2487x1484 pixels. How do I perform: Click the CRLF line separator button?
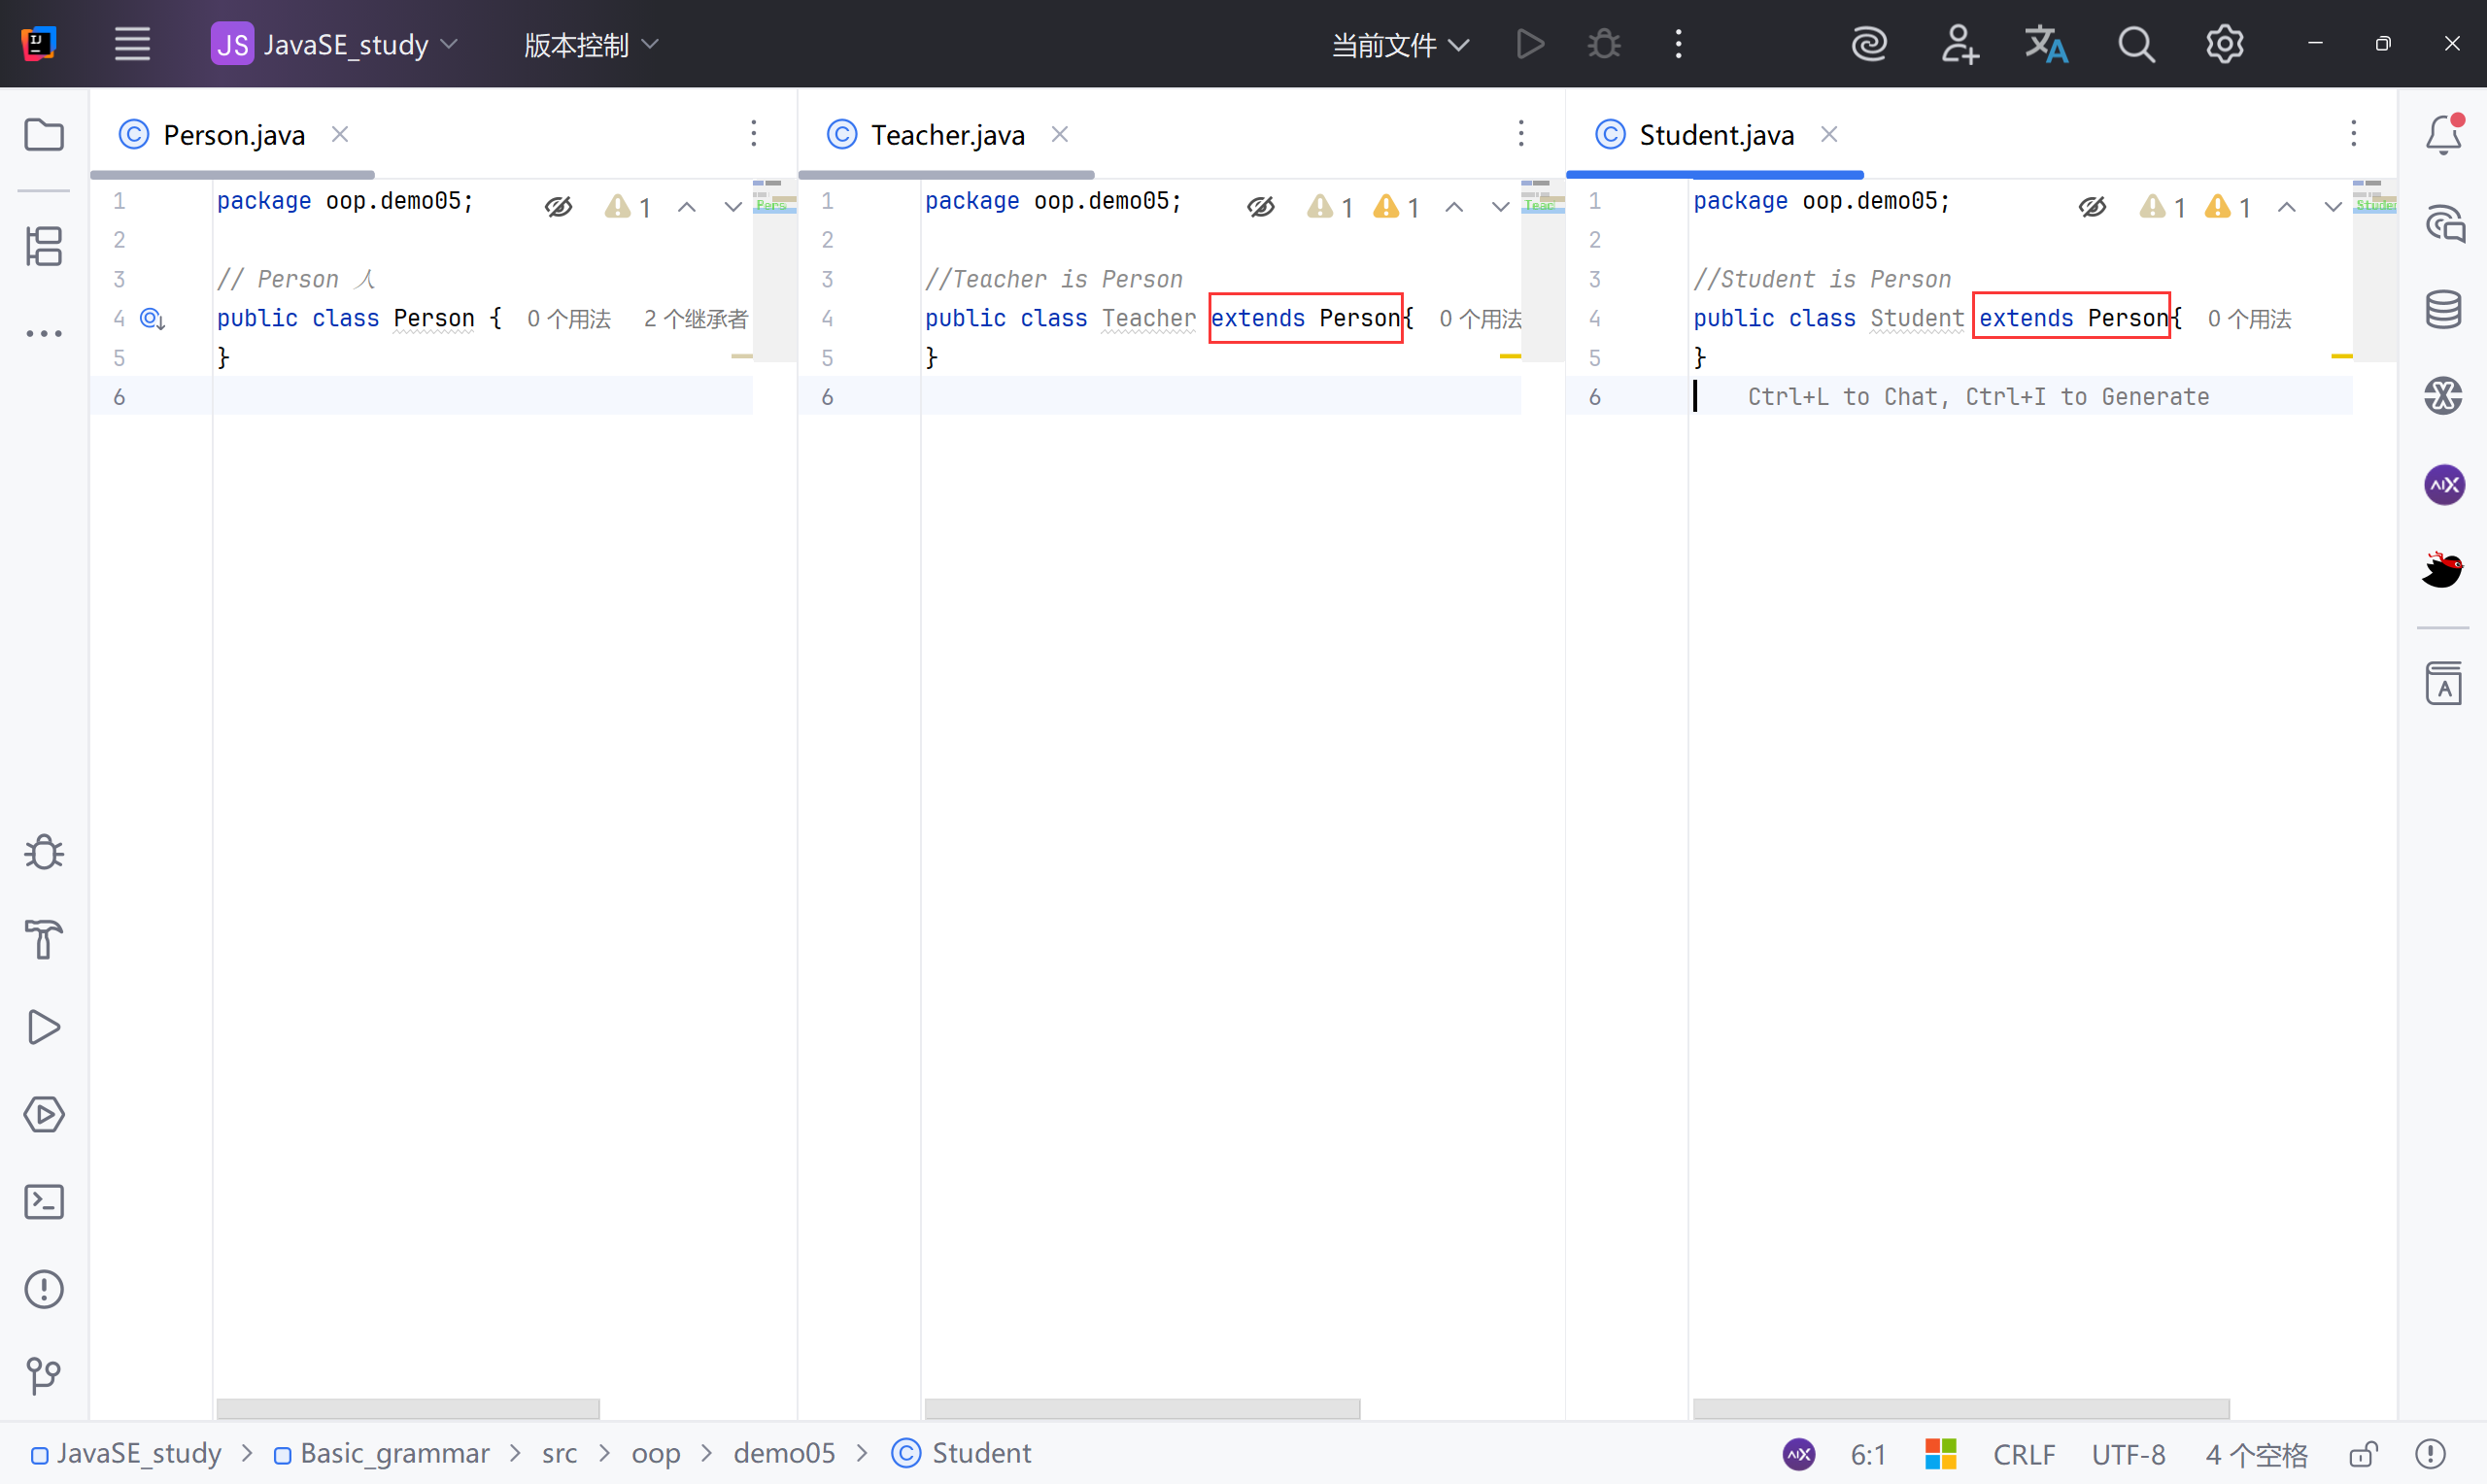(2023, 1454)
